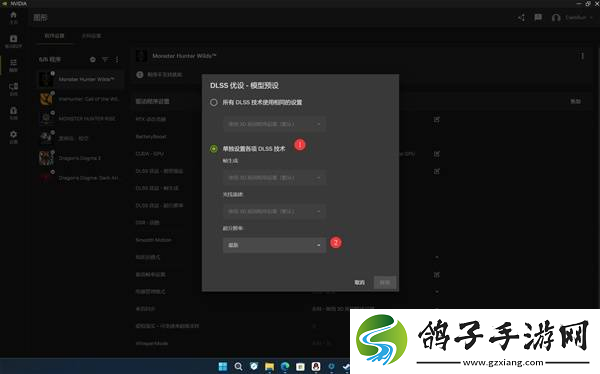Select the same settings for all DLSS radio
The width and height of the screenshot is (600, 374).
214,103
